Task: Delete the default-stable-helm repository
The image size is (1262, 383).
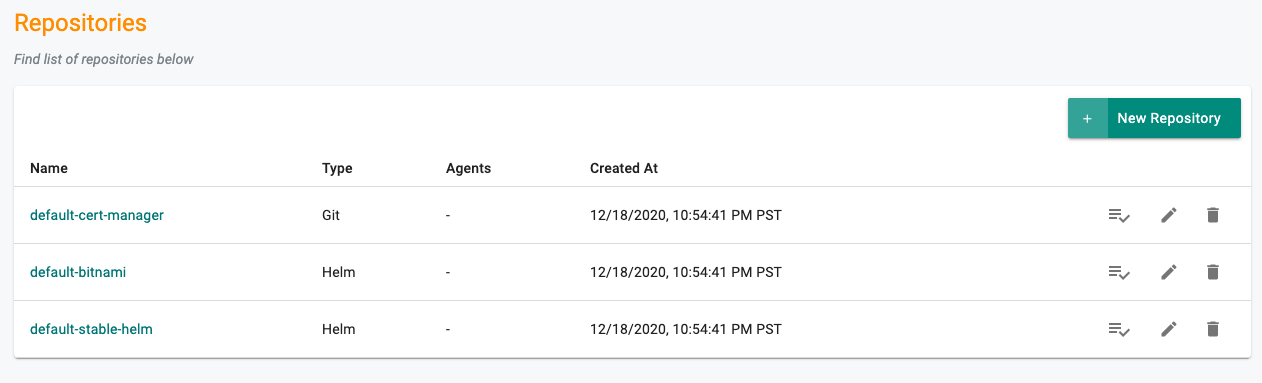Action: pyautogui.click(x=1213, y=329)
